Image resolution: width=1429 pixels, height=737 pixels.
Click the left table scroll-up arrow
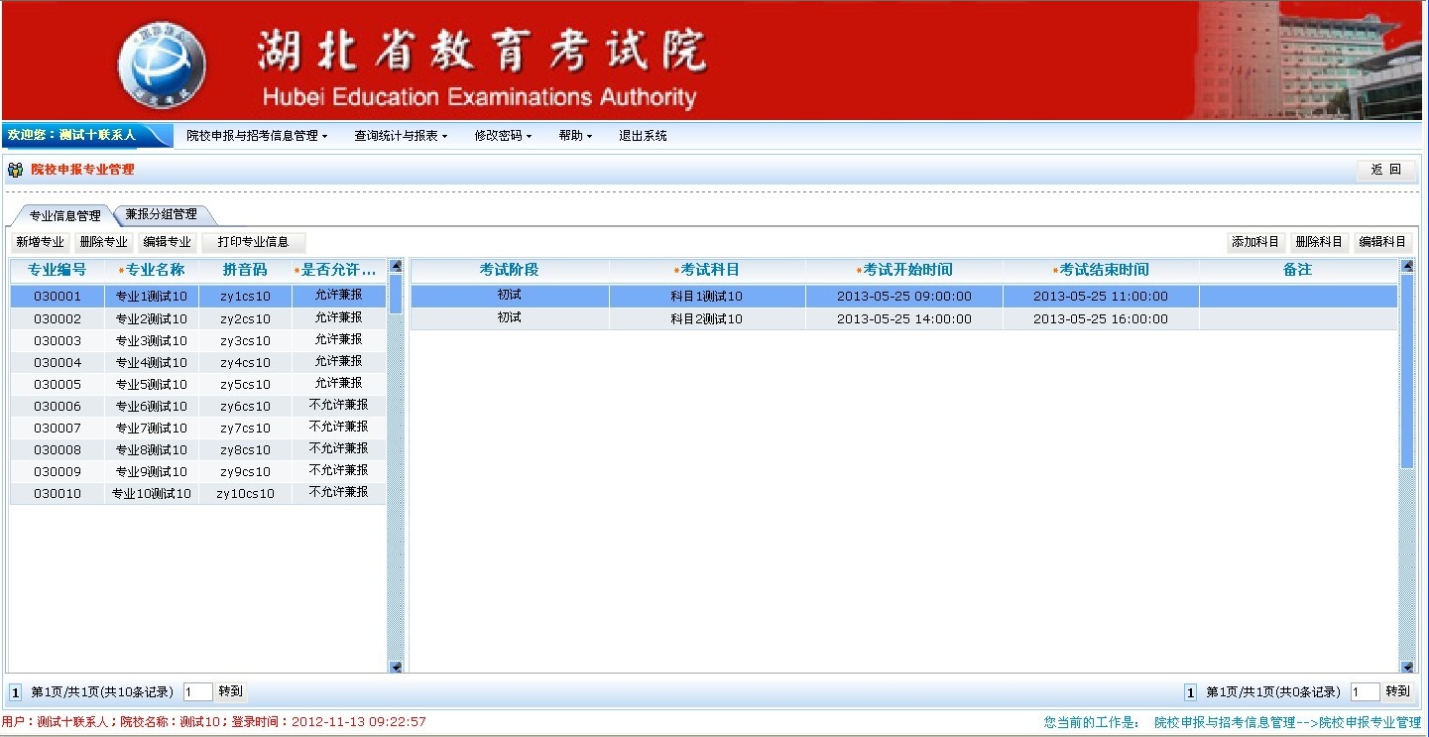coord(395,267)
